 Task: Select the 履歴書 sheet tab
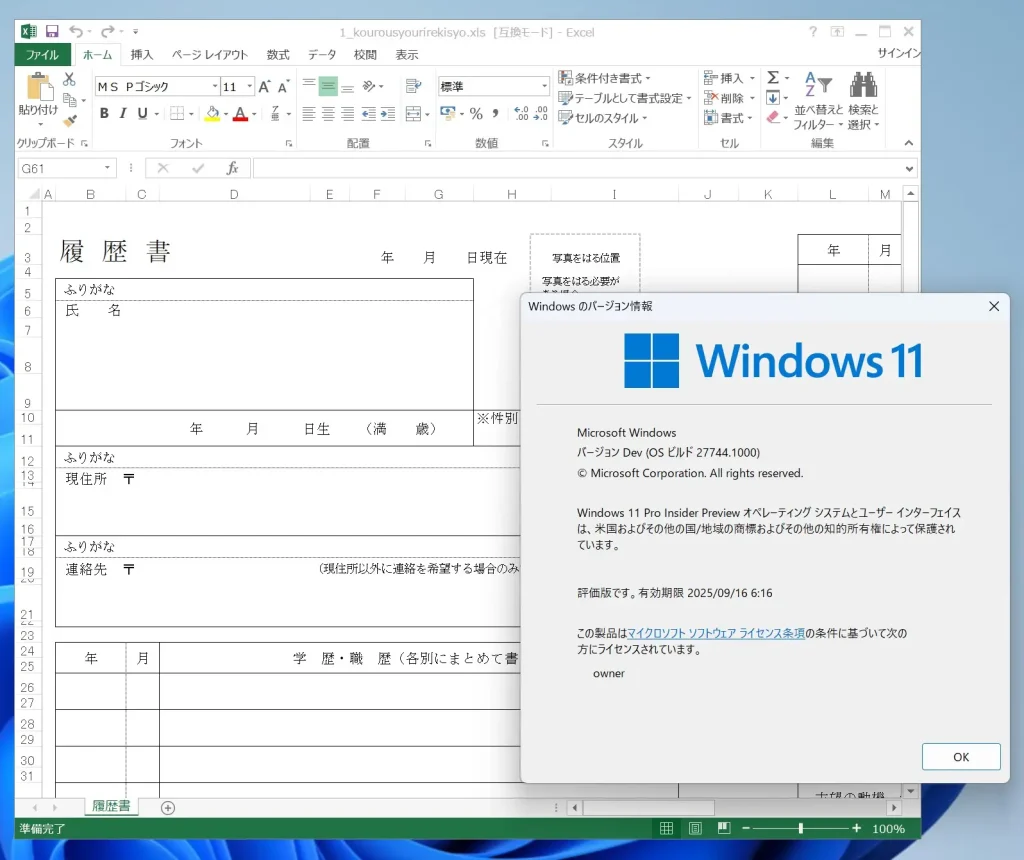click(x=110, y=806)
